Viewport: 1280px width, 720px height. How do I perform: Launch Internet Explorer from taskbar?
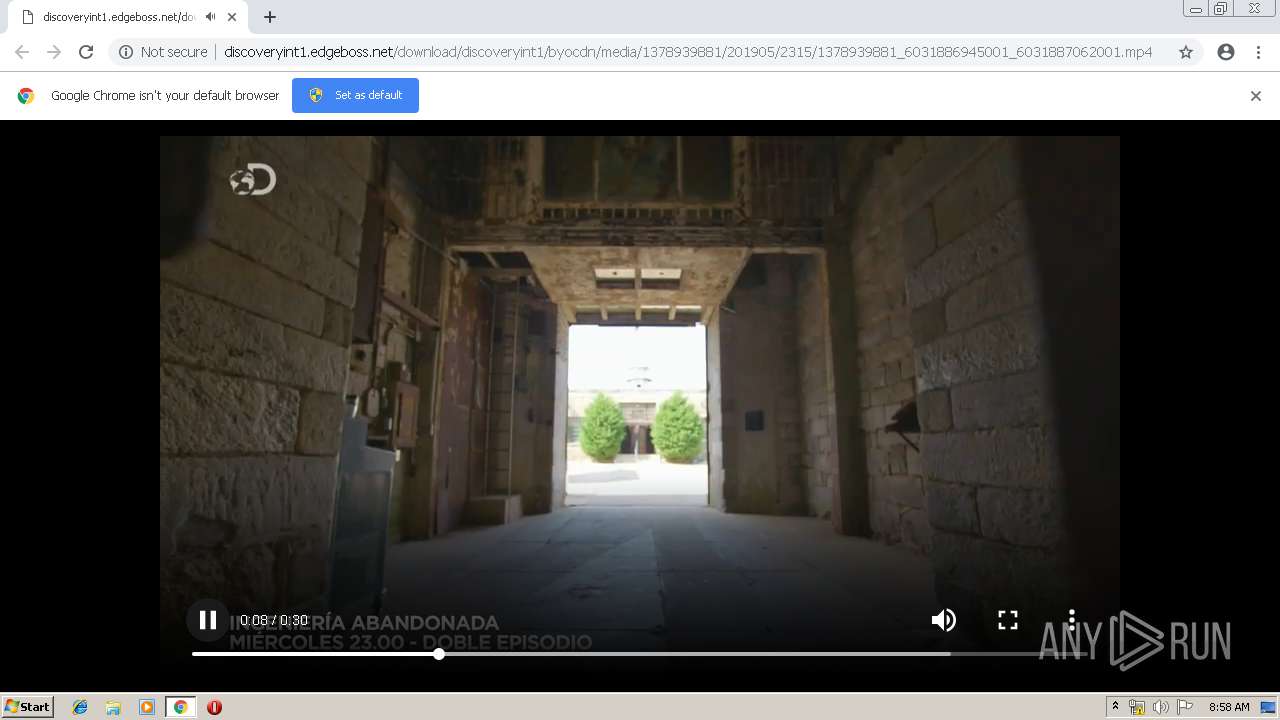point(80,707)
